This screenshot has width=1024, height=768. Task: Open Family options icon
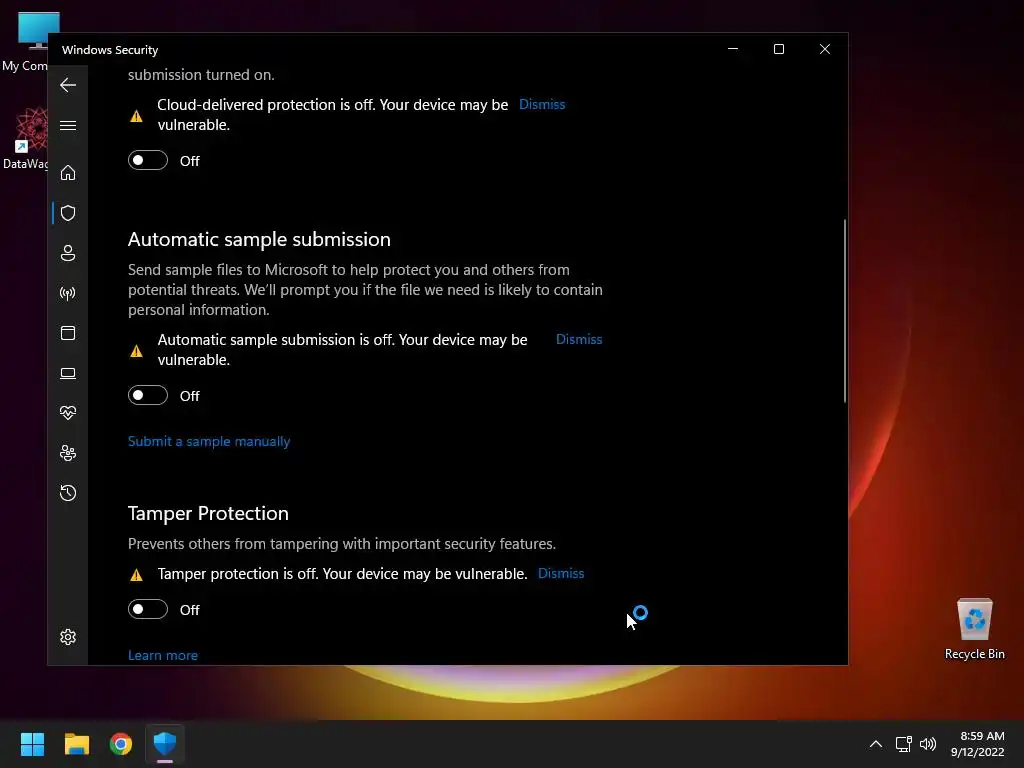pyautogui.click(x=68, y=453)
